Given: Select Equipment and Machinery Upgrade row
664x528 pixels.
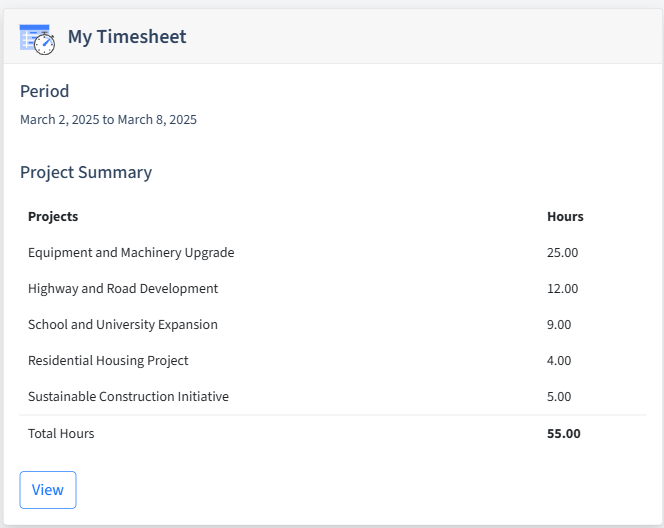Looking at the screenshot, I should click(x=333, y=252).
